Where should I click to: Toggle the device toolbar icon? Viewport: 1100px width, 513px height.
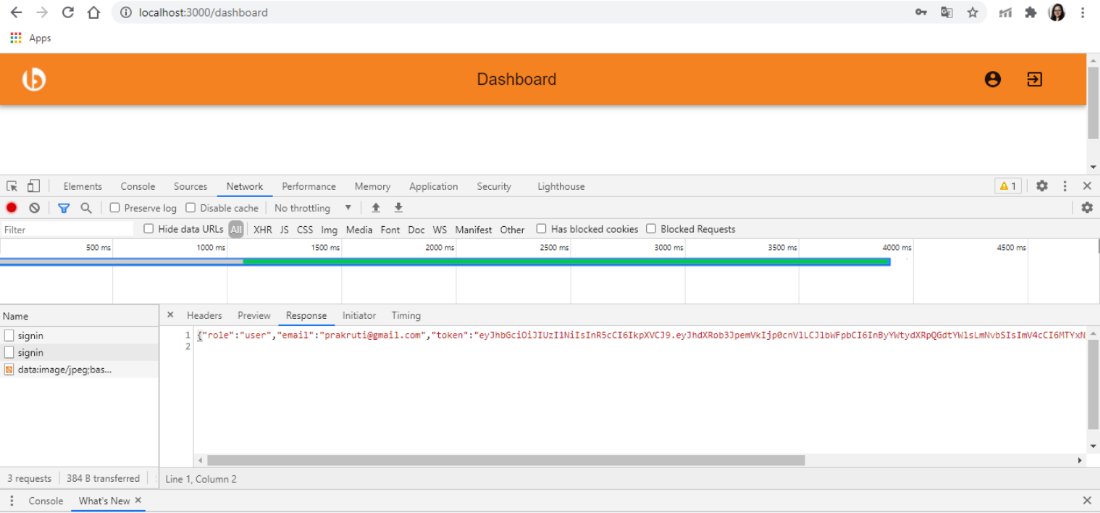tap(33, 186)
